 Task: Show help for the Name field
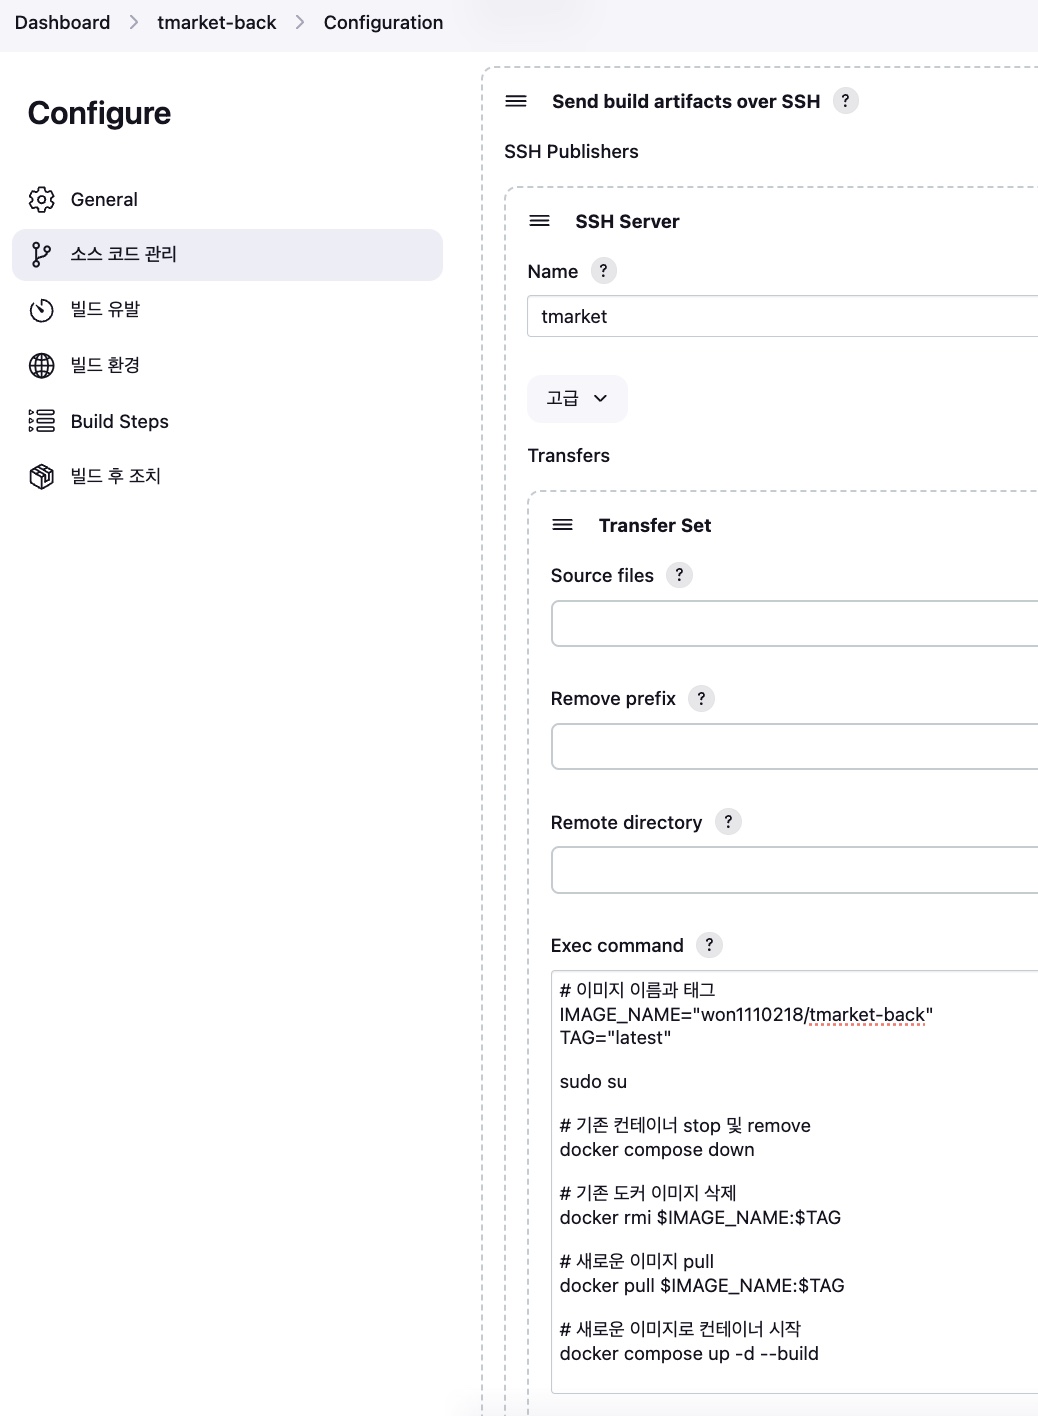point(603,271)
